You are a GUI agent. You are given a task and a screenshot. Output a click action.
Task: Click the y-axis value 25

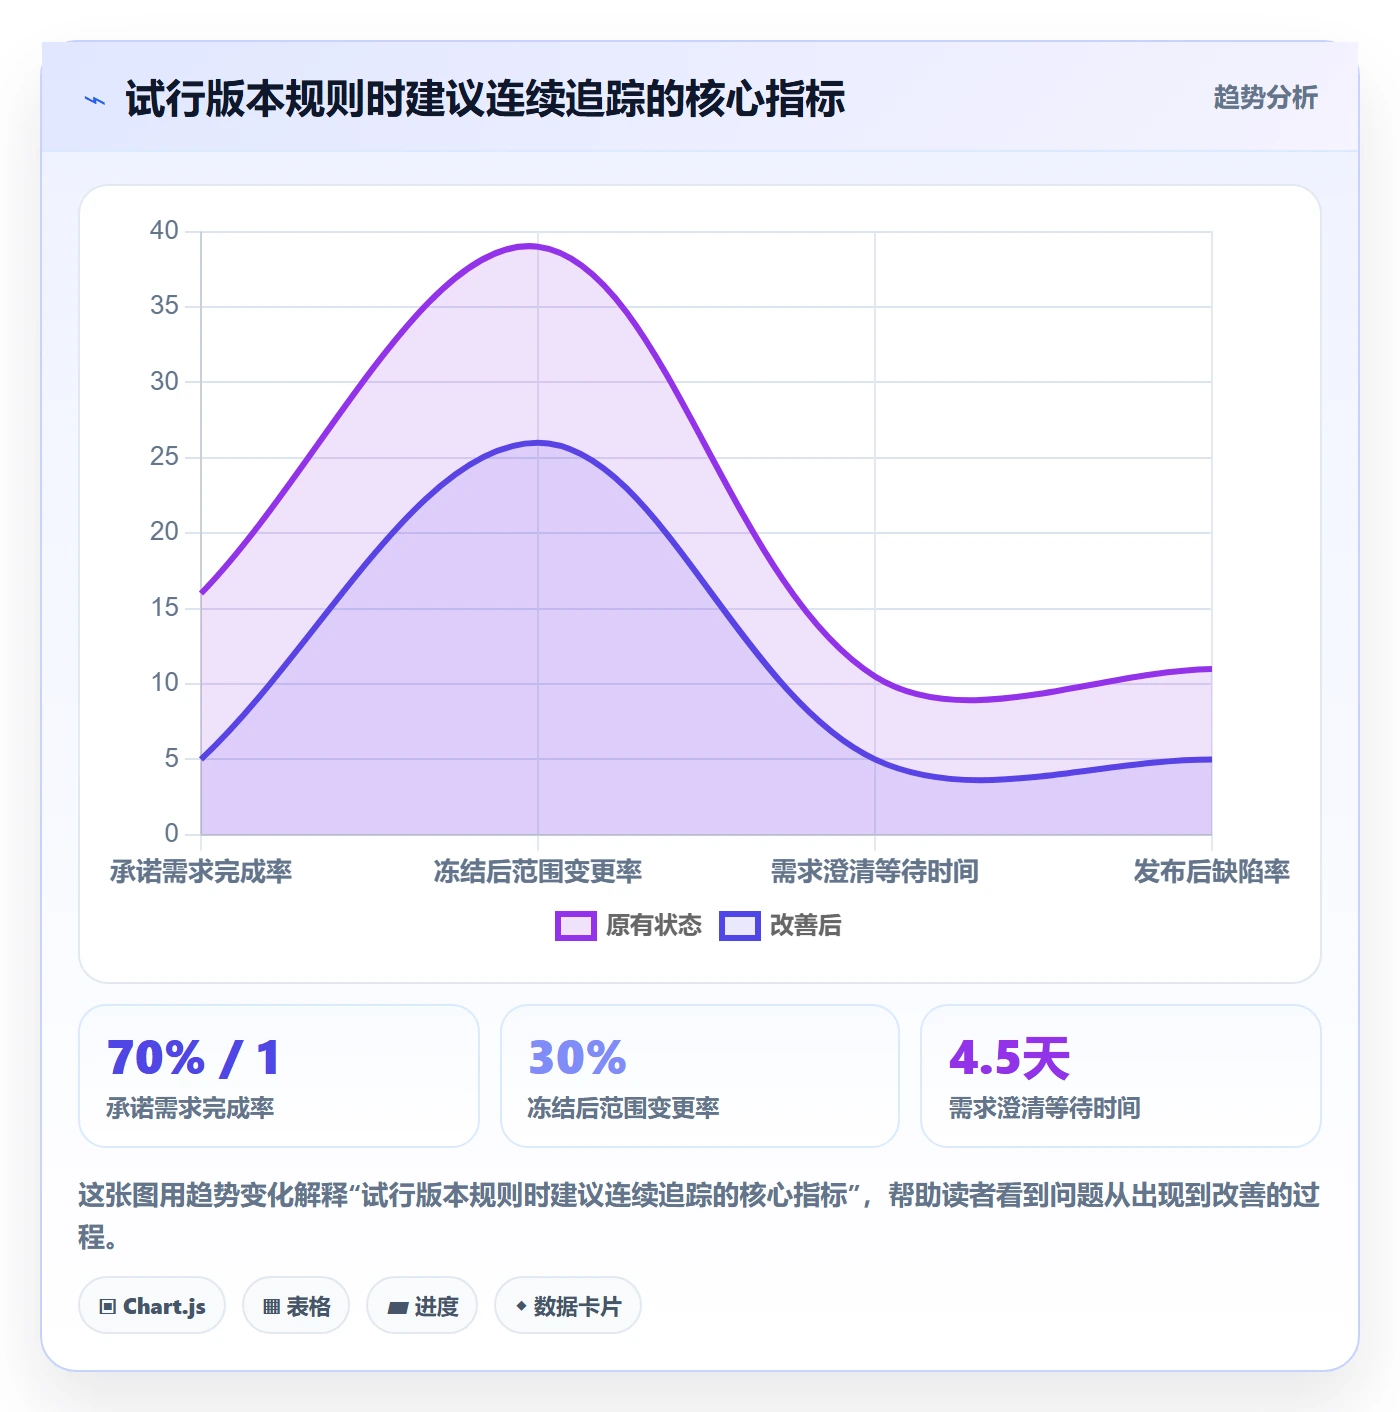coord(164,457)
